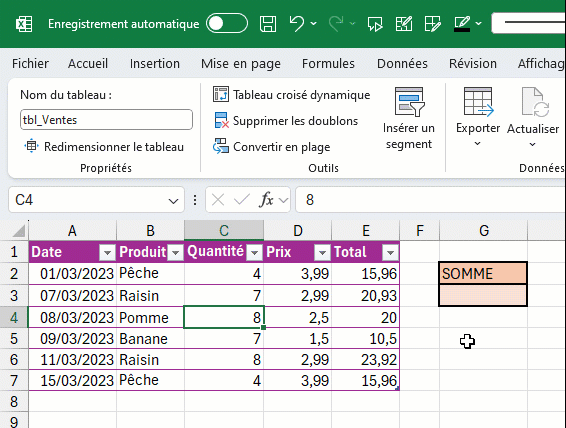Image resolution: width=566 pixels, height=428 pixels.
Task: Click the Cancel X formula icon
Action: [x=218, y=200]
